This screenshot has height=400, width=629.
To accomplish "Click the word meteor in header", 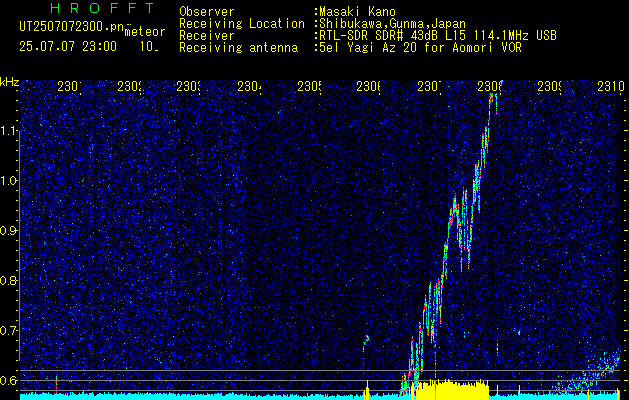I will click(145, 32).
